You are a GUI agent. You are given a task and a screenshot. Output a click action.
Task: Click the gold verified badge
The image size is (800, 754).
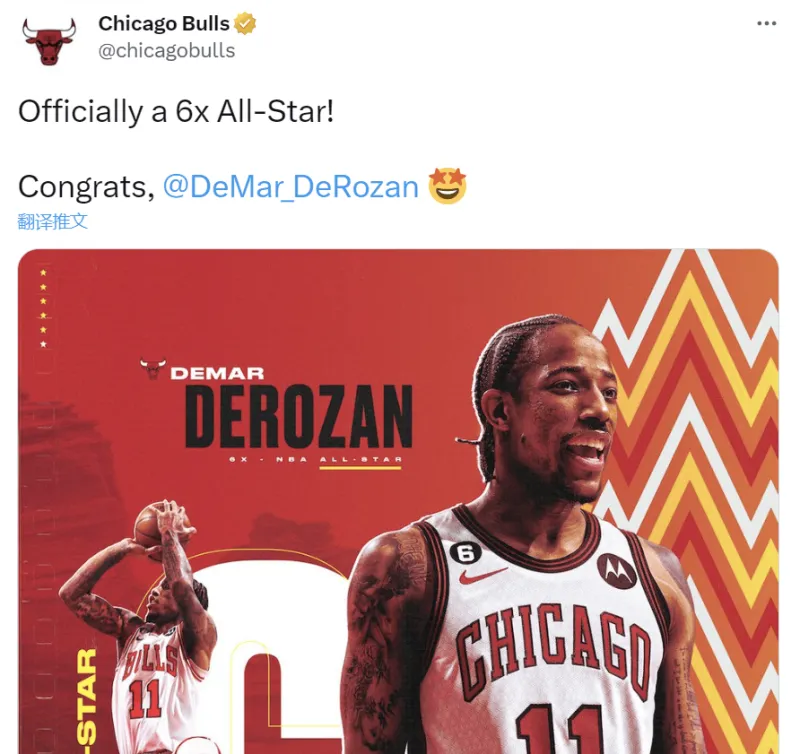point(245,24)
